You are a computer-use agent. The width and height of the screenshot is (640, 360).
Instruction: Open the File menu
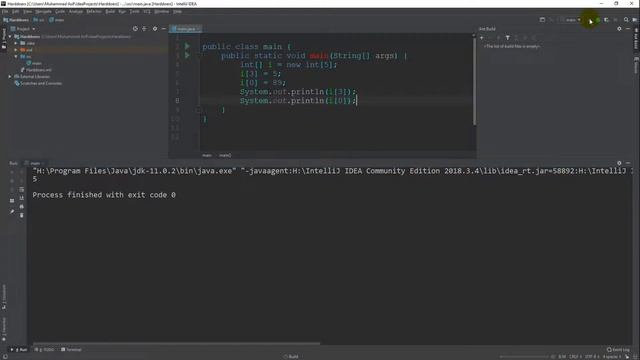click(x=5, y=11)
